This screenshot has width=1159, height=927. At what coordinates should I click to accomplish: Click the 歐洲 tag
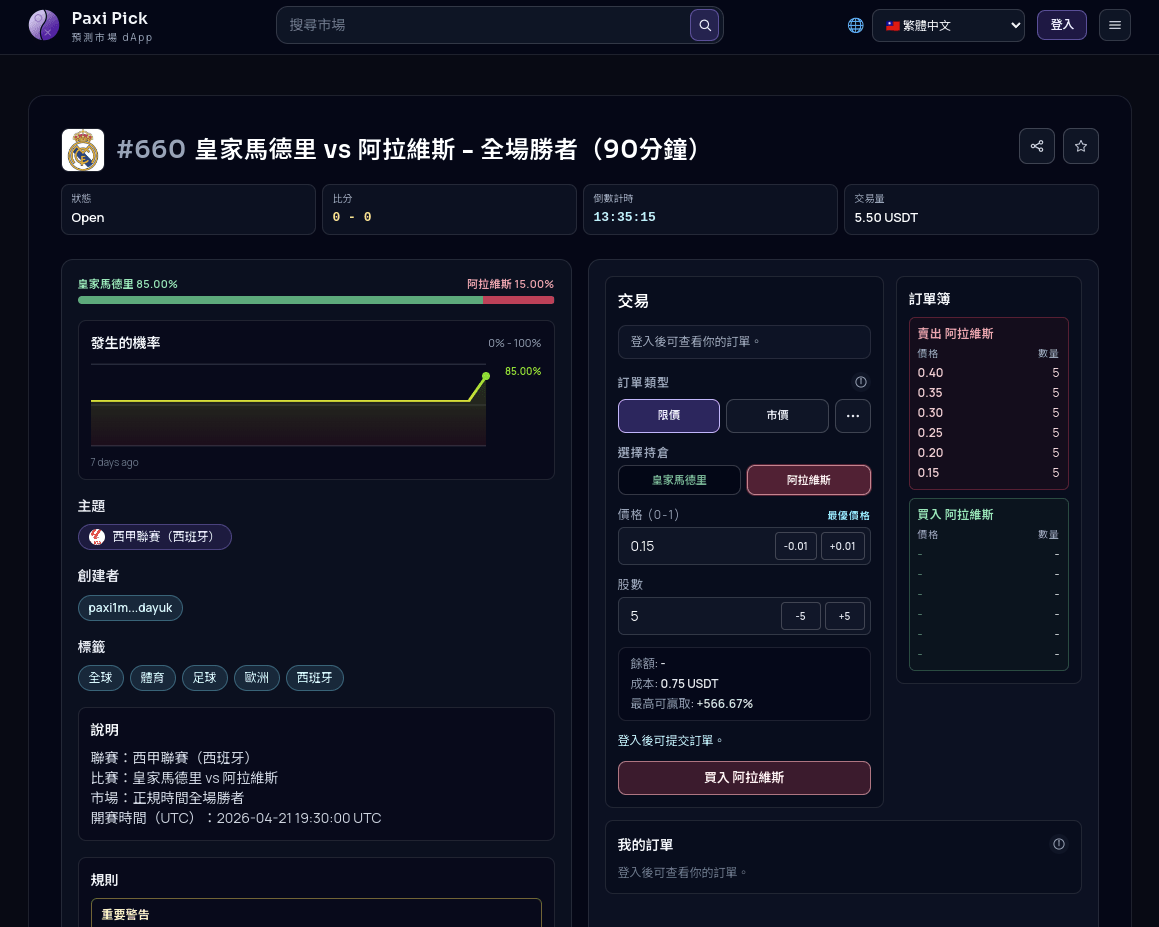(256, 678)
